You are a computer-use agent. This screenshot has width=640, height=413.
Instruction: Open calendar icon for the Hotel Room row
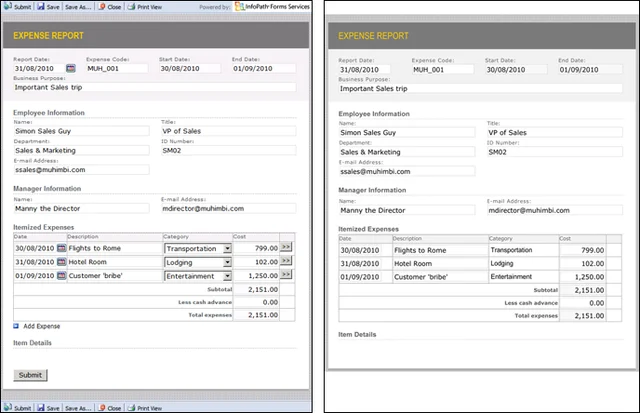click(x=61, y=262)
